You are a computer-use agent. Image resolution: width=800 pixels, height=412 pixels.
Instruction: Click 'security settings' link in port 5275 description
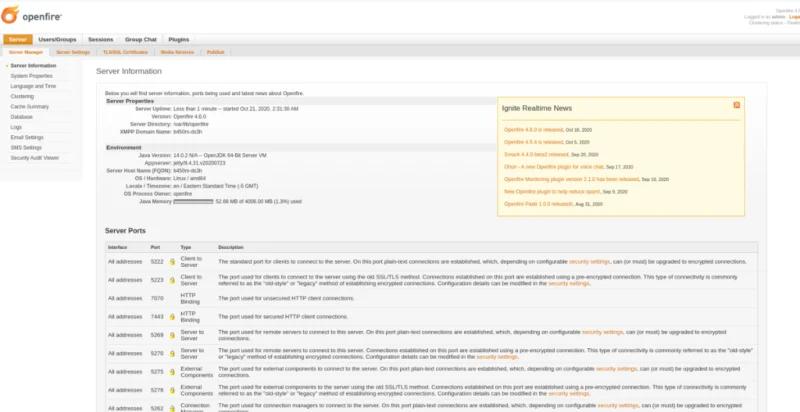tap(616, 369)
